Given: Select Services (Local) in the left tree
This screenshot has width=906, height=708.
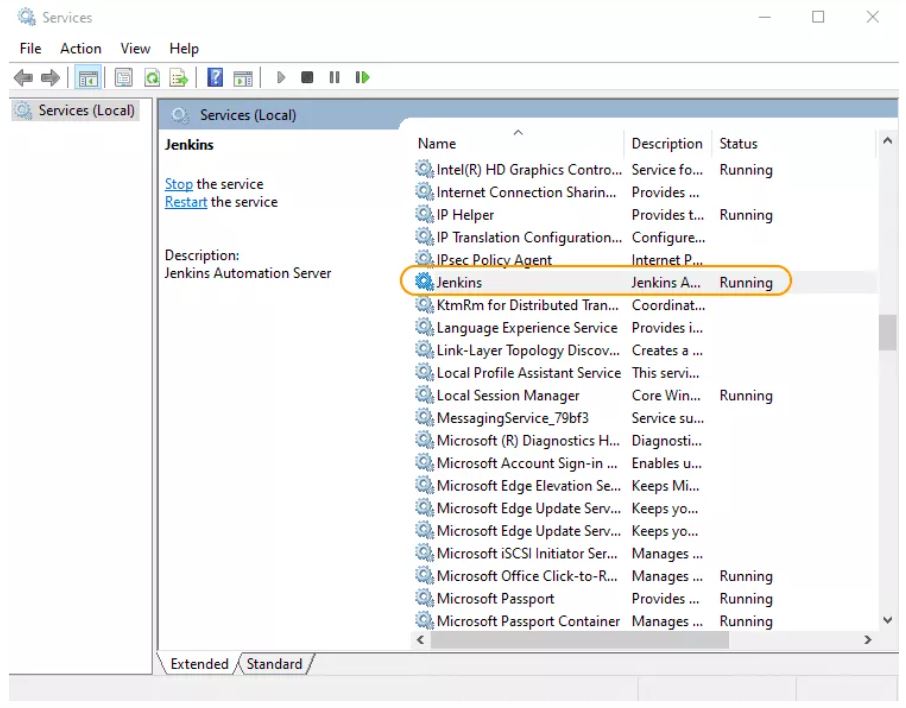Looking at the screenshot, I should click(x=83, y=110).
